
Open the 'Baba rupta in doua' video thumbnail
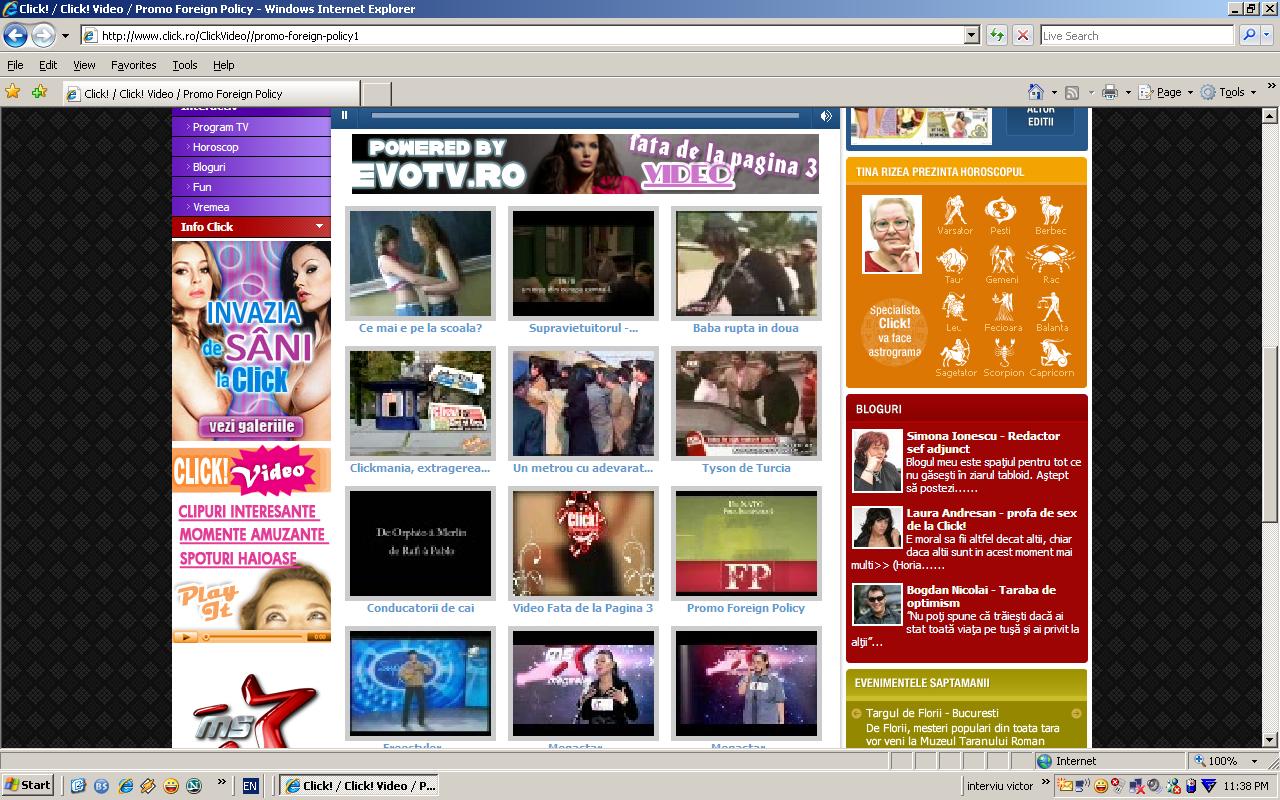746,264
